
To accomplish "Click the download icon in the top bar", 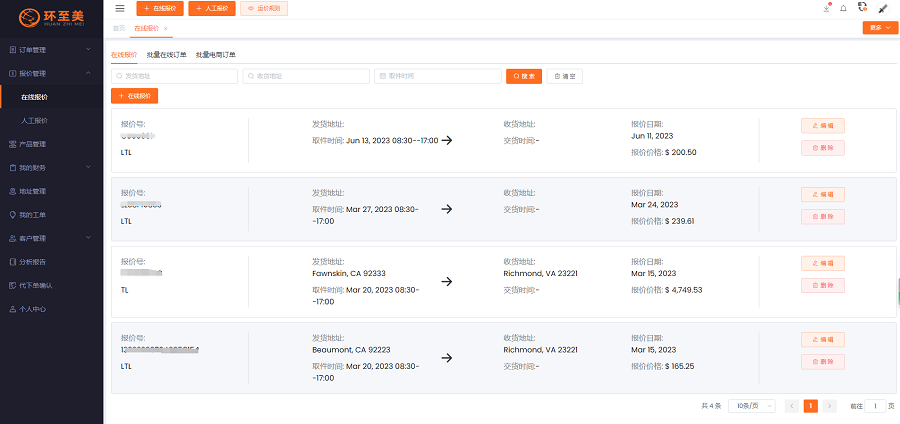I will [824, 9].
